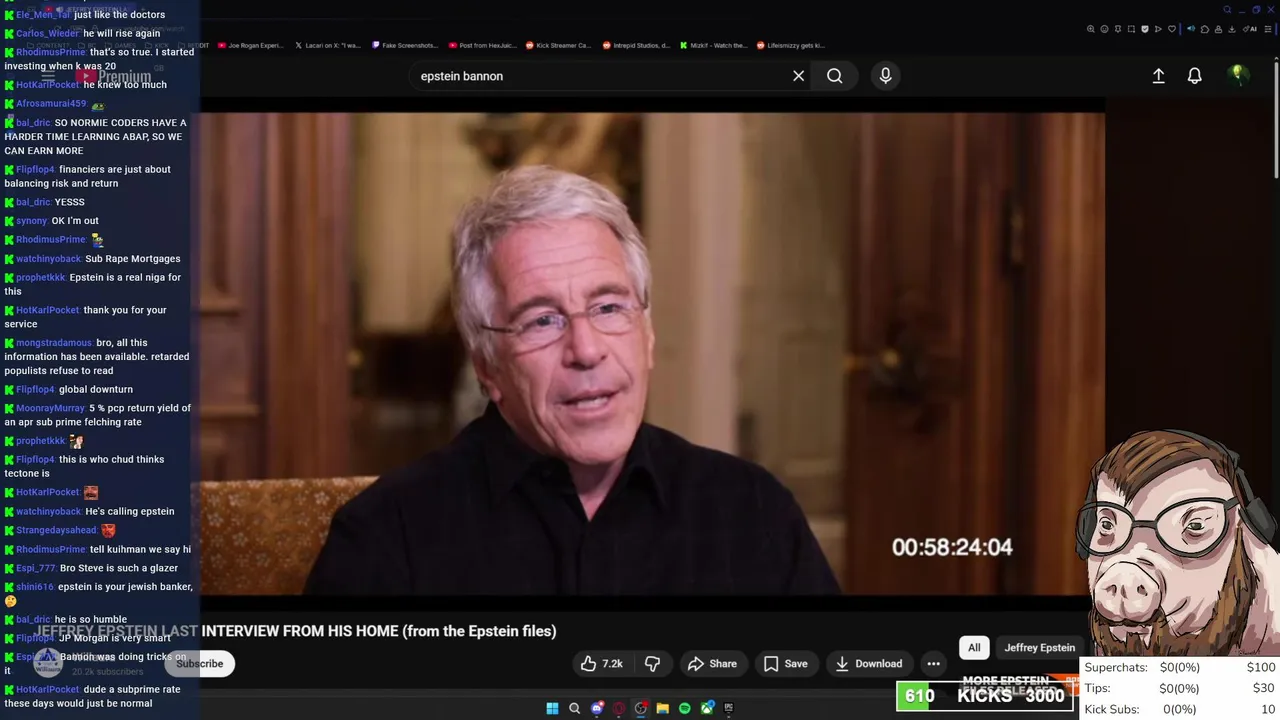The image size is (1280, 720).
Task: Select the 'All' filter chip
Action: [974, 647]
